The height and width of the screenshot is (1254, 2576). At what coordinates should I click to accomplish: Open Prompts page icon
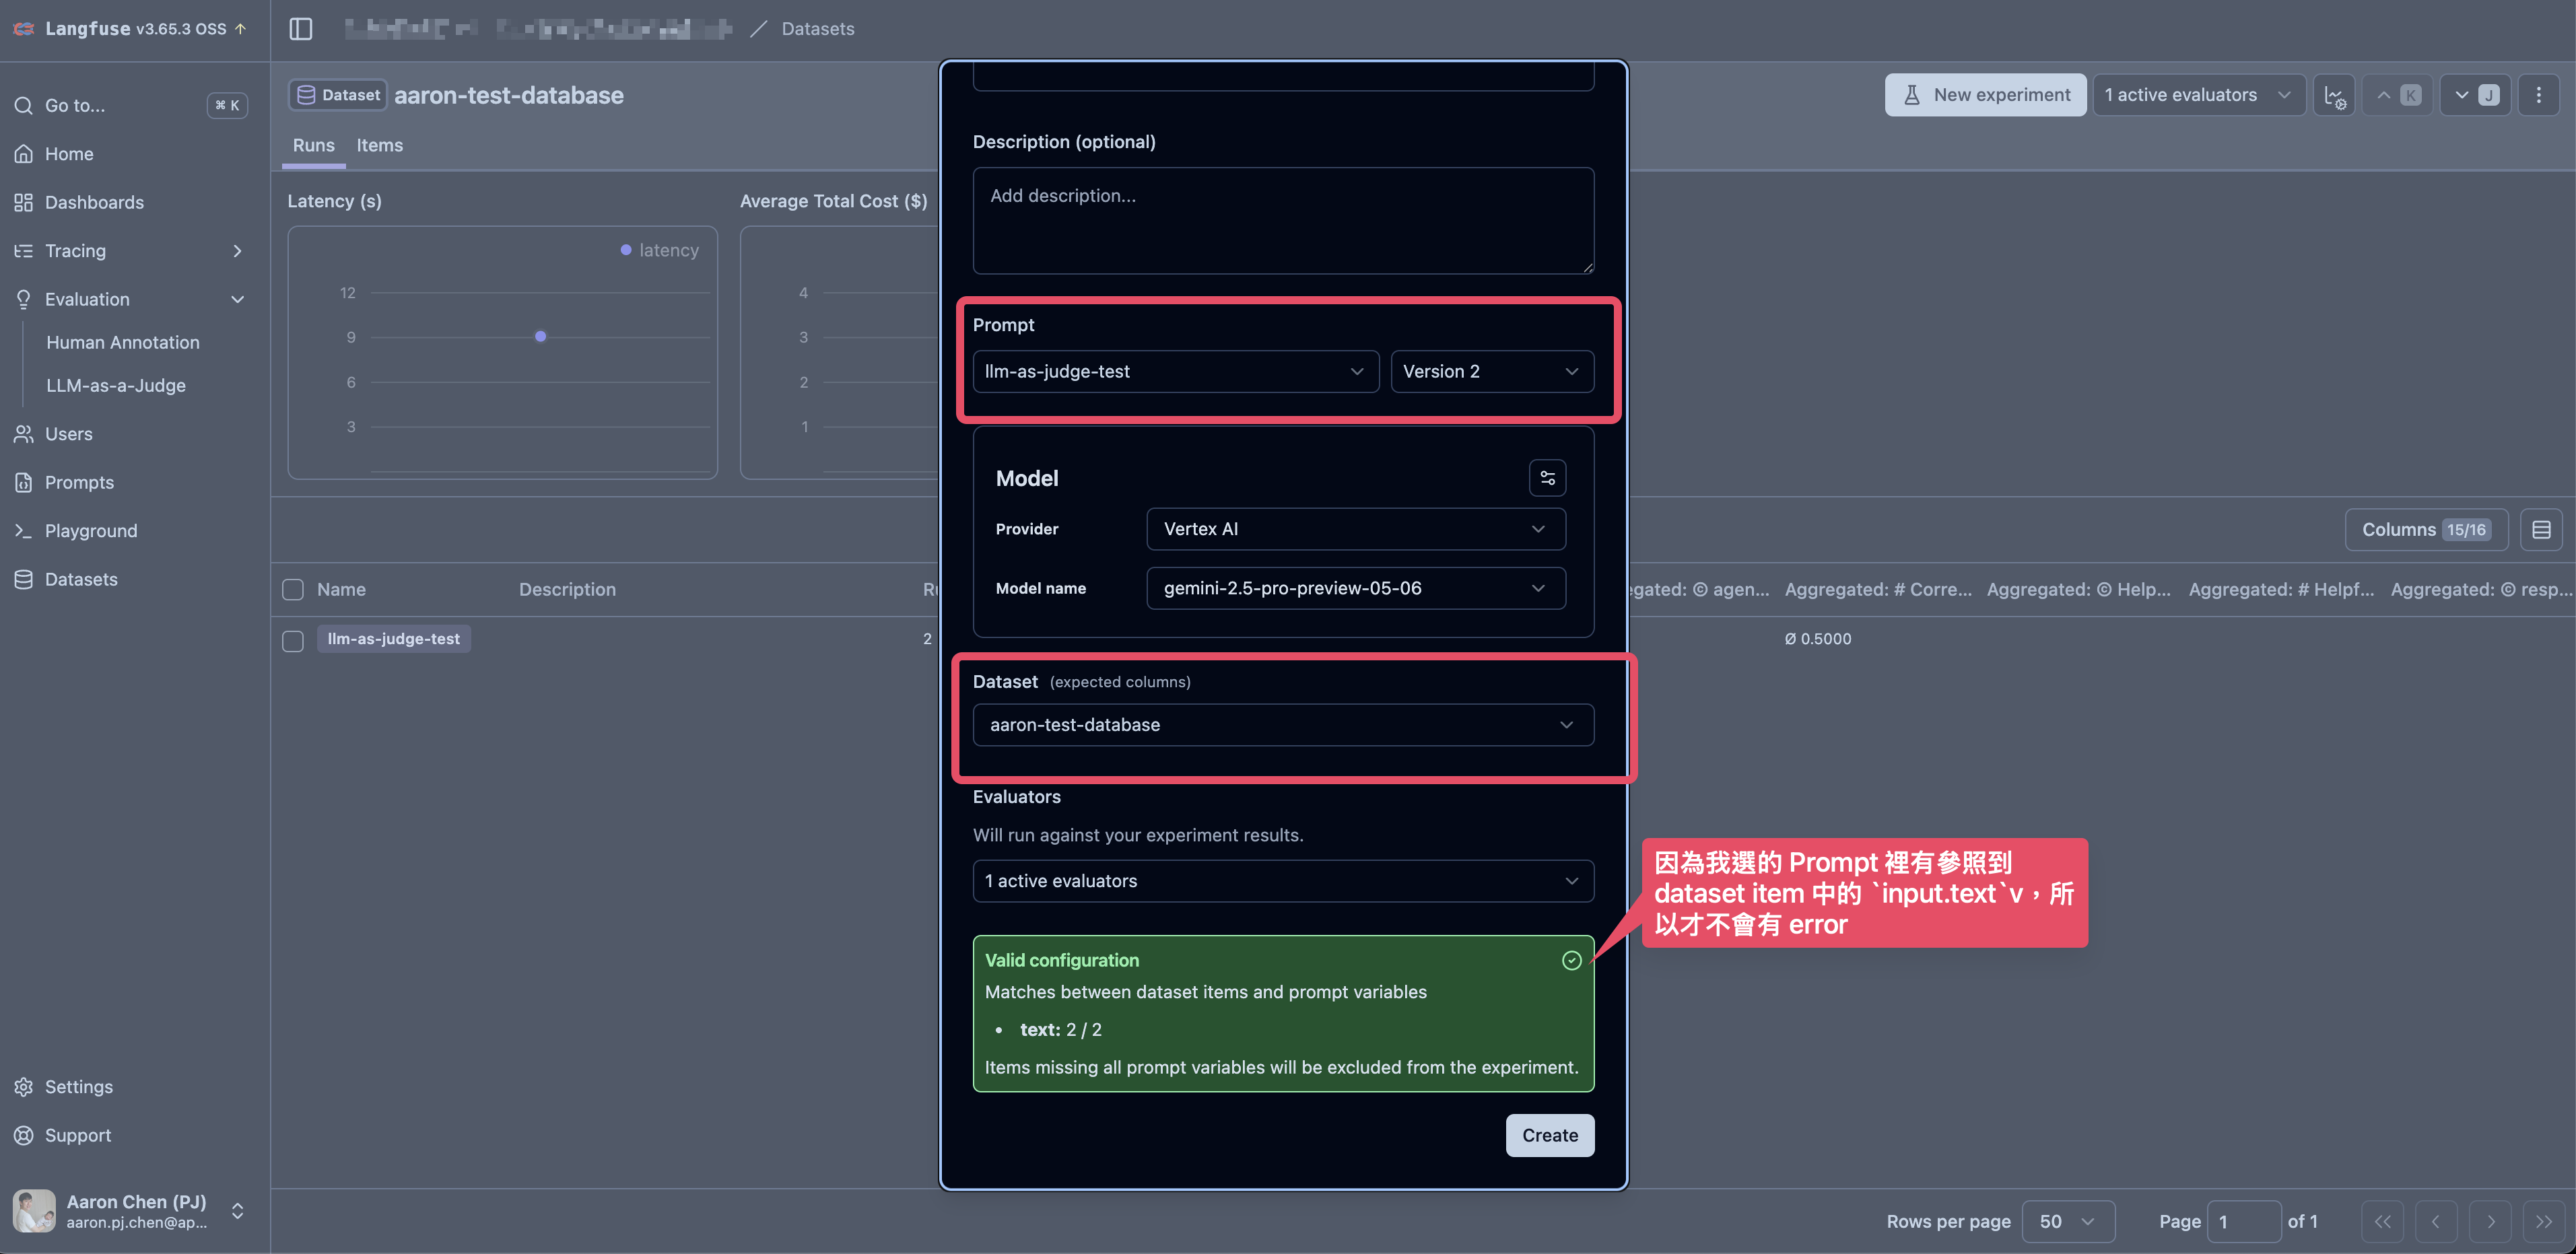(x=24, y=482)
